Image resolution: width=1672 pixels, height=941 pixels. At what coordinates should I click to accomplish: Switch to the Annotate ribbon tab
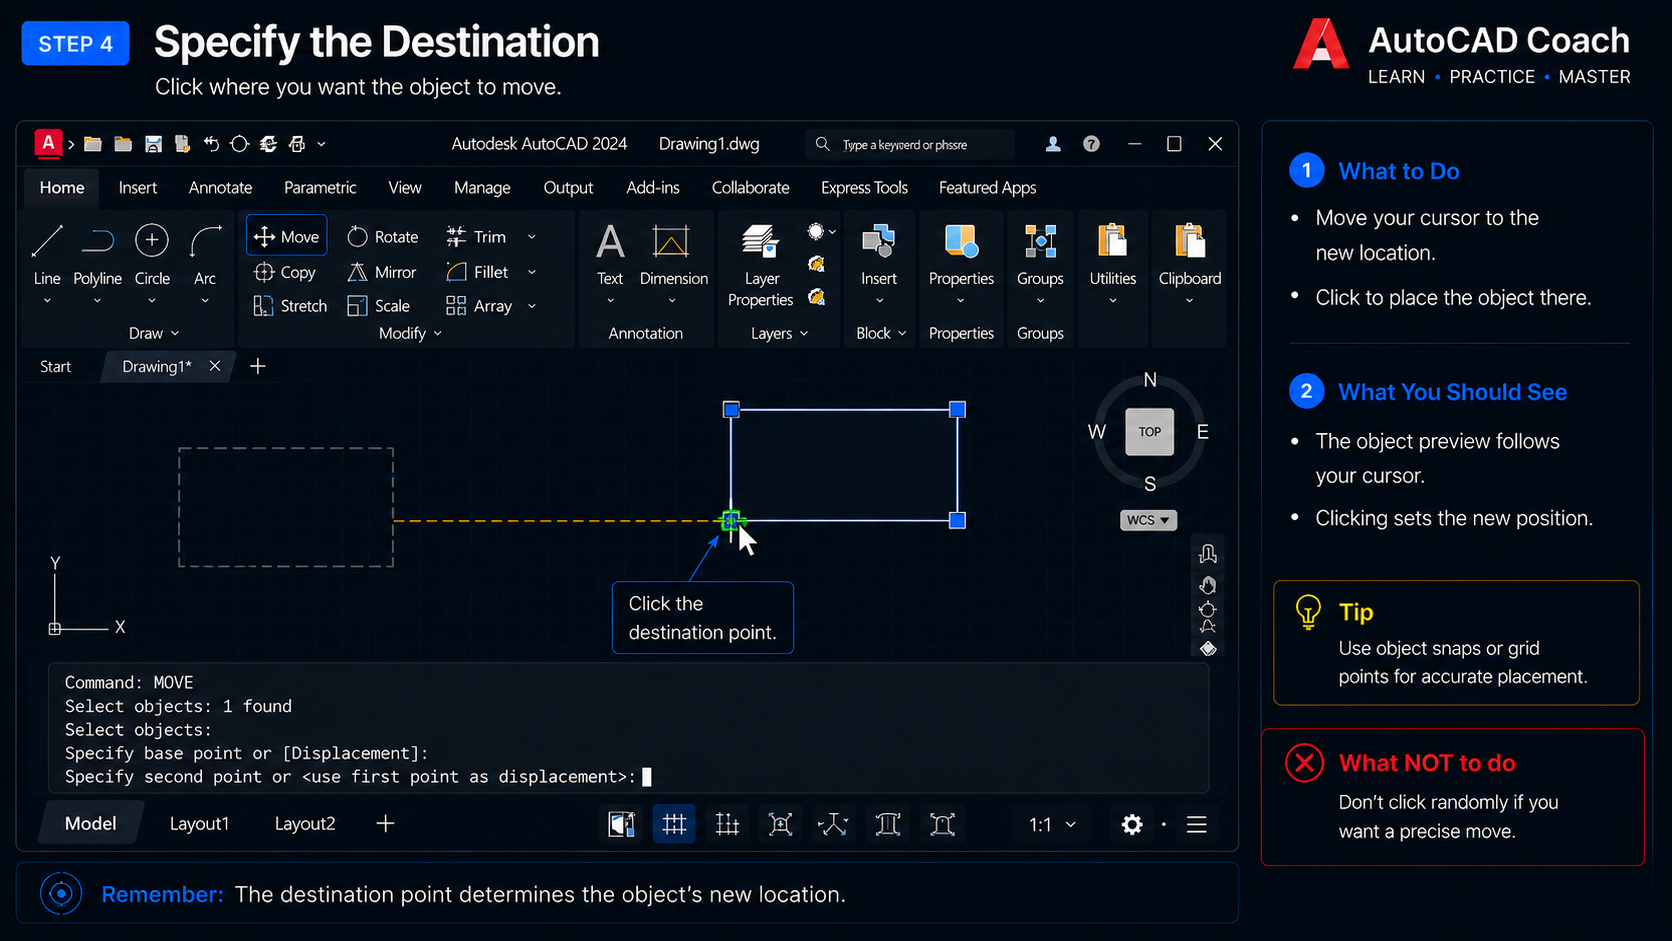(x=220, y=188)
